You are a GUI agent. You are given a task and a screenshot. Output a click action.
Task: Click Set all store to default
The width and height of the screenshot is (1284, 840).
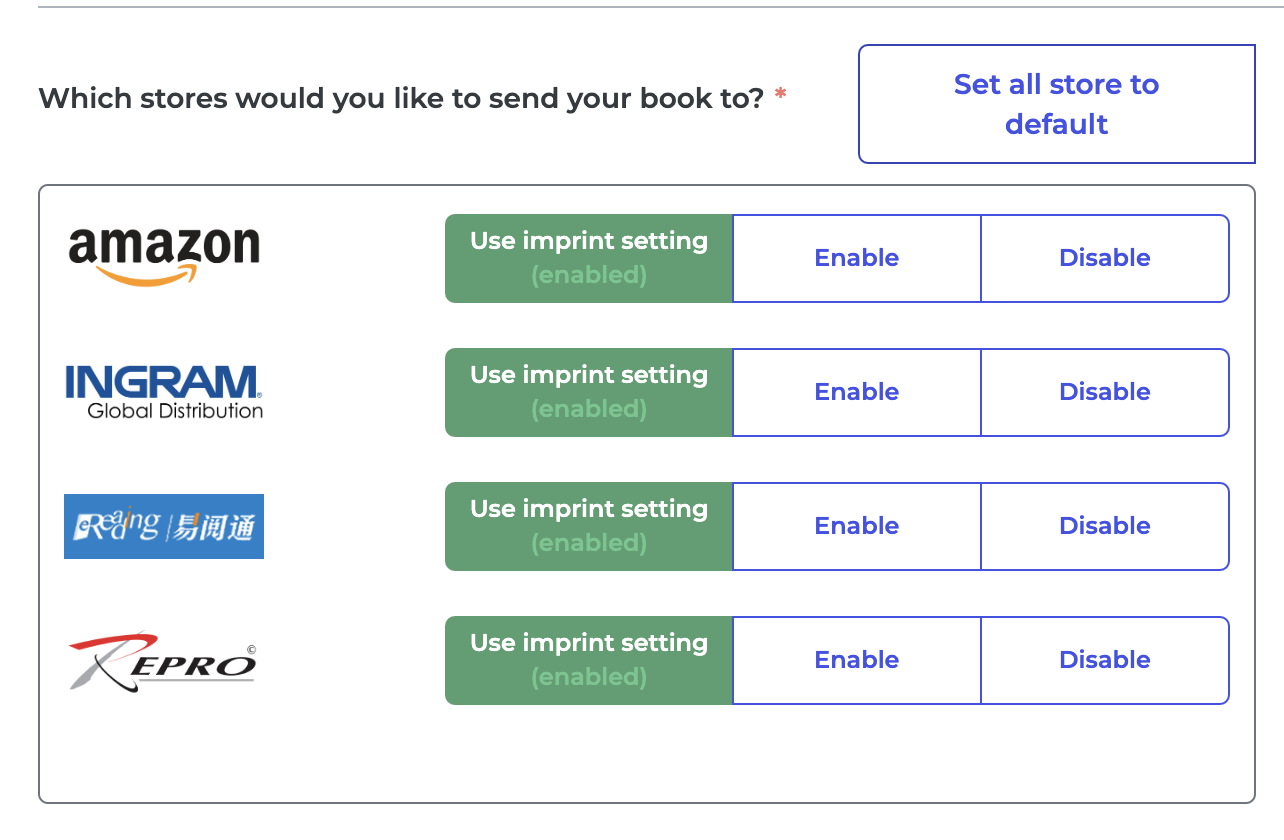(1056, 104)
